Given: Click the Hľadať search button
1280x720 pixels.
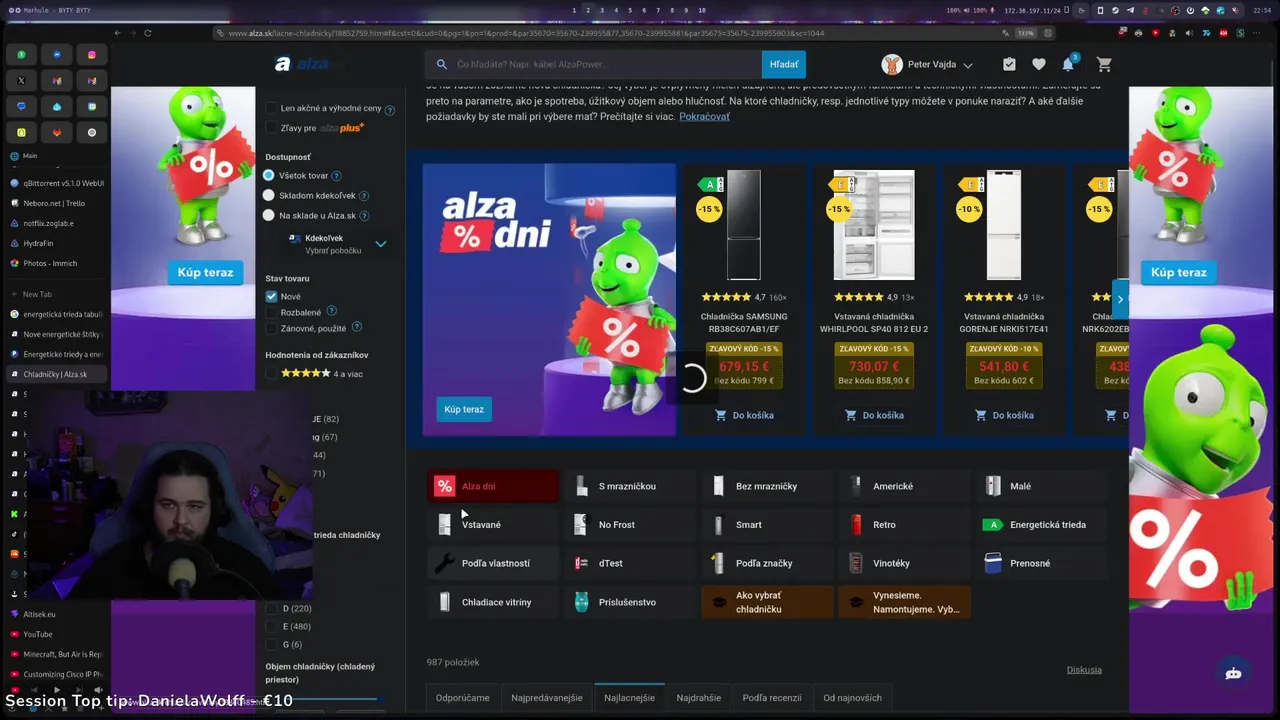Looking at the screenshot, I should point(784,64).
